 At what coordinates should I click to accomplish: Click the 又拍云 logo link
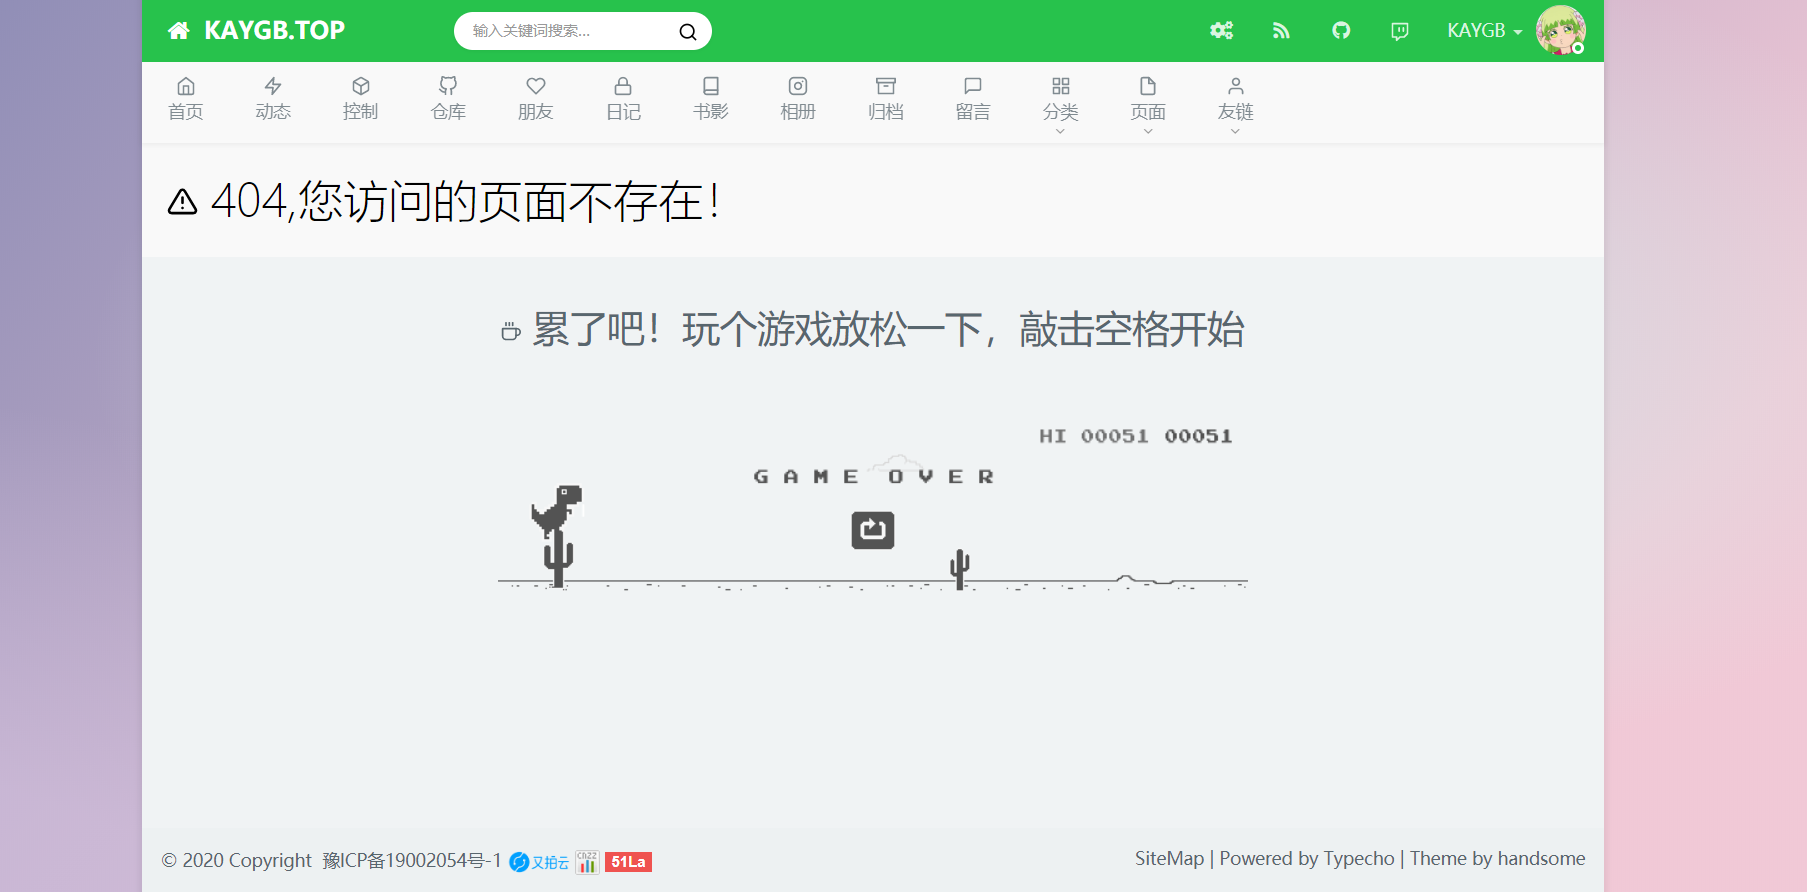coord(539,862)
